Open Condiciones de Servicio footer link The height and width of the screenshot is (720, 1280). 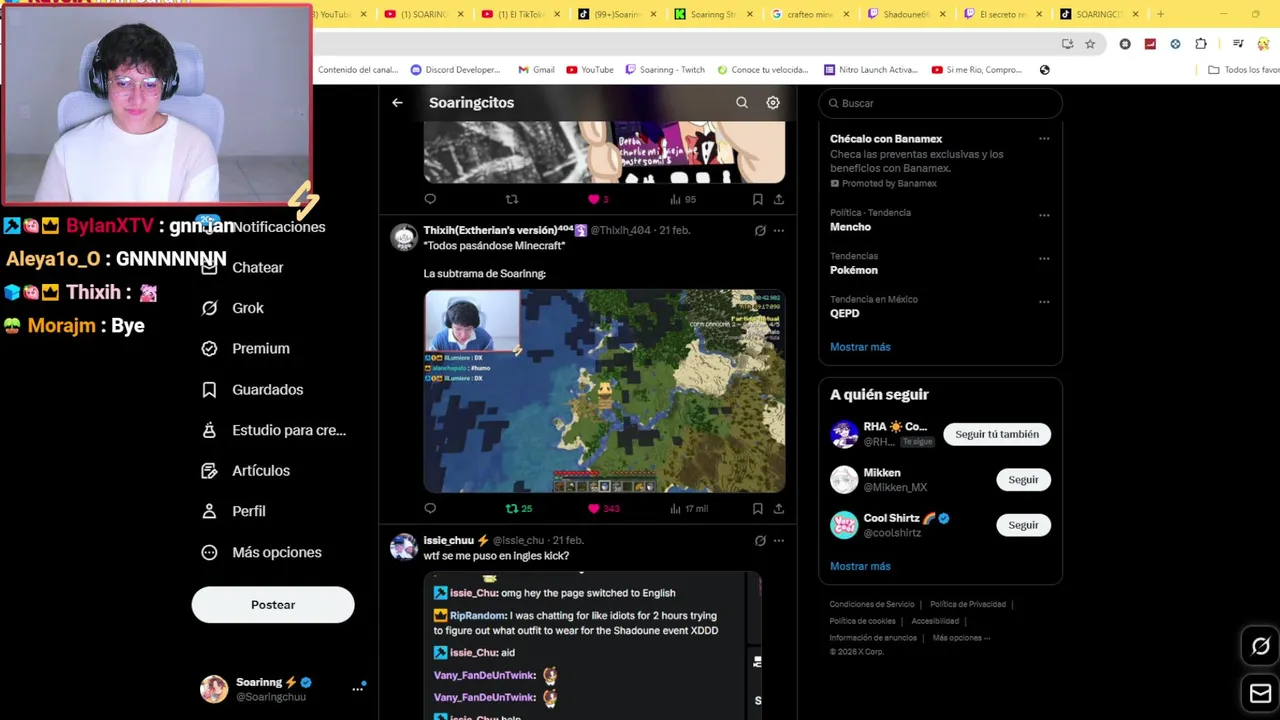[x=872, y=605]
